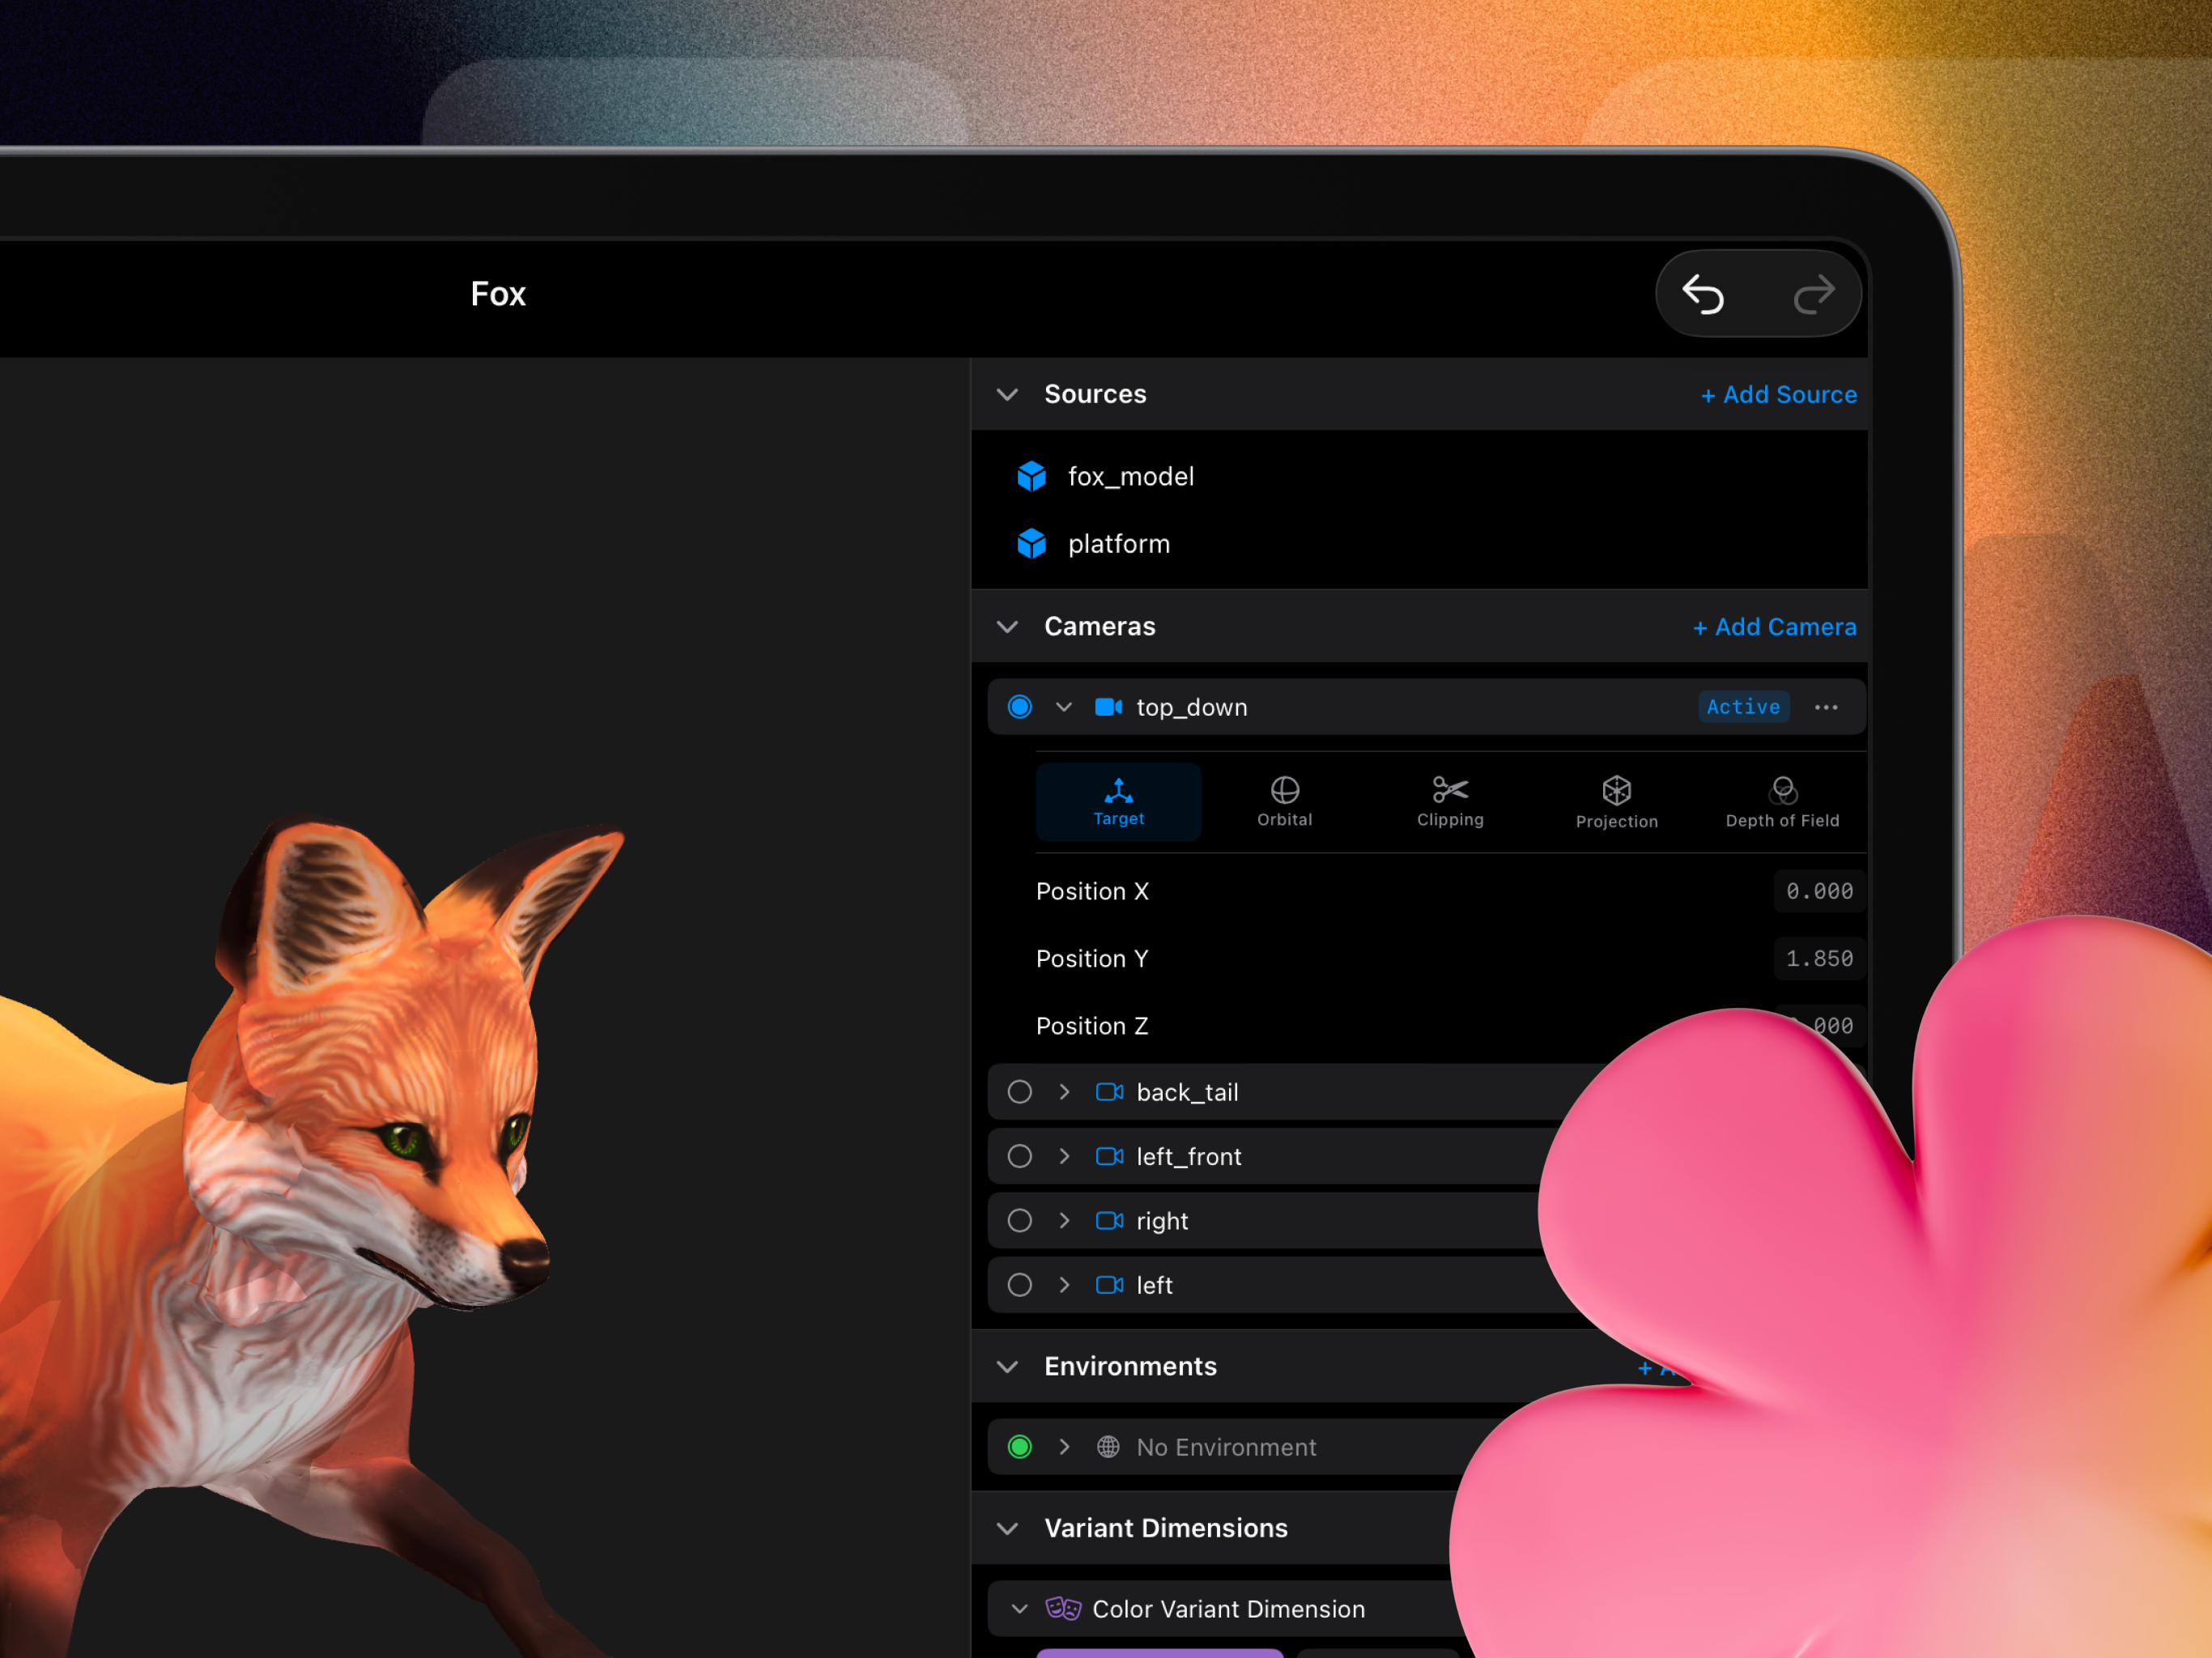Click the Active badge on top_down

(1743, 707)
